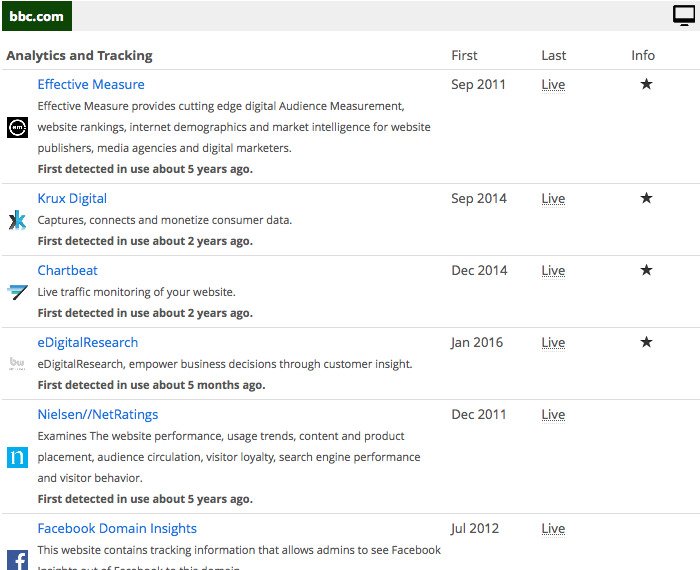This screenshot has height=570, width=700.
Task: Click Live status for eDigitalResearch
Action: 553,342
